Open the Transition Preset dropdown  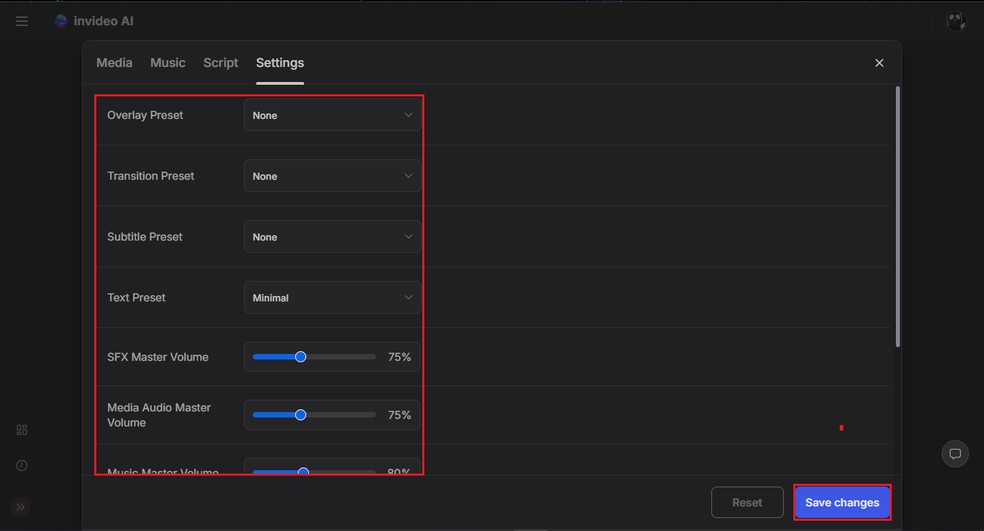tap(332, 176)
